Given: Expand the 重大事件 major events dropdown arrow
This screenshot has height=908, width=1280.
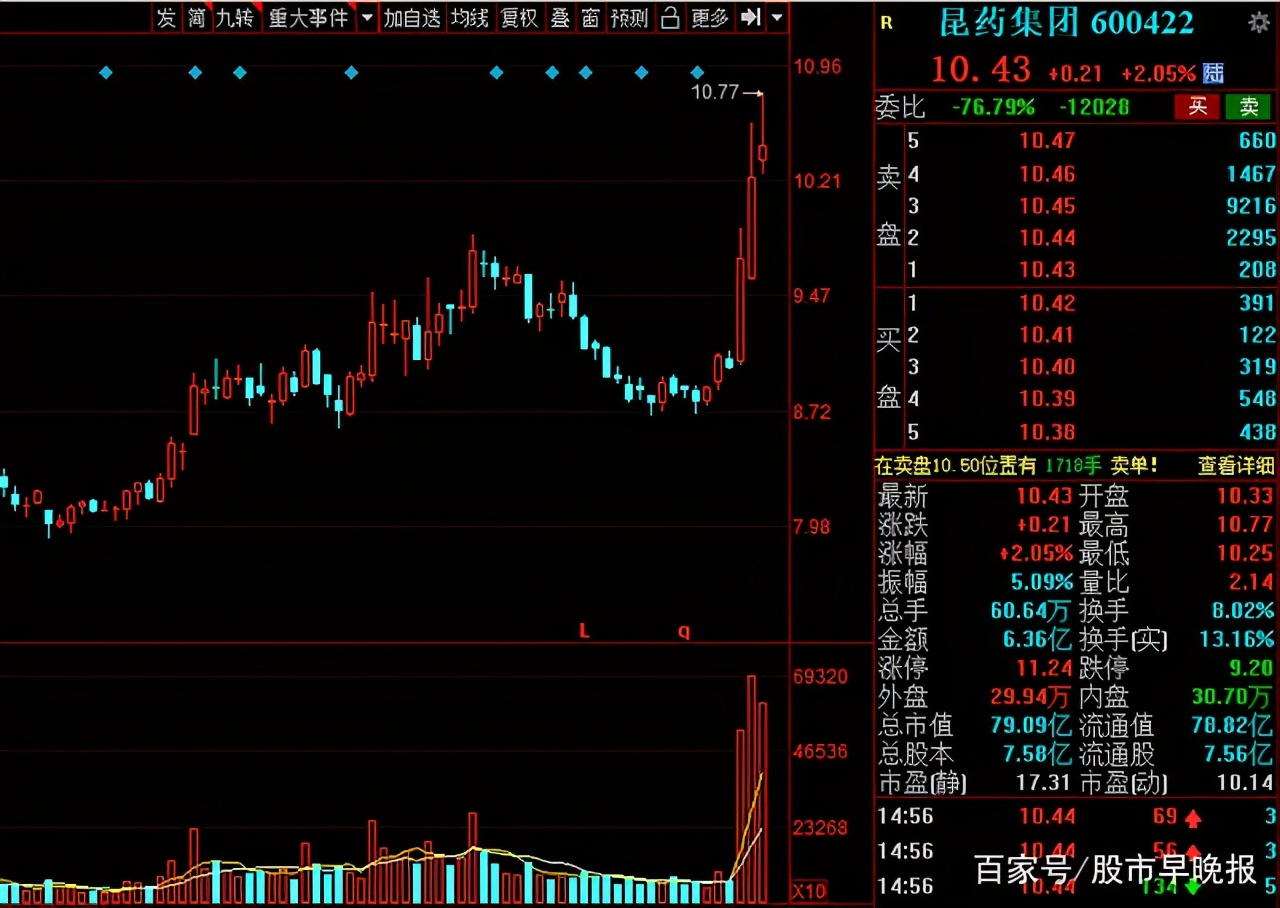Looking at the screenshot, I should click(x=366, y=17).
